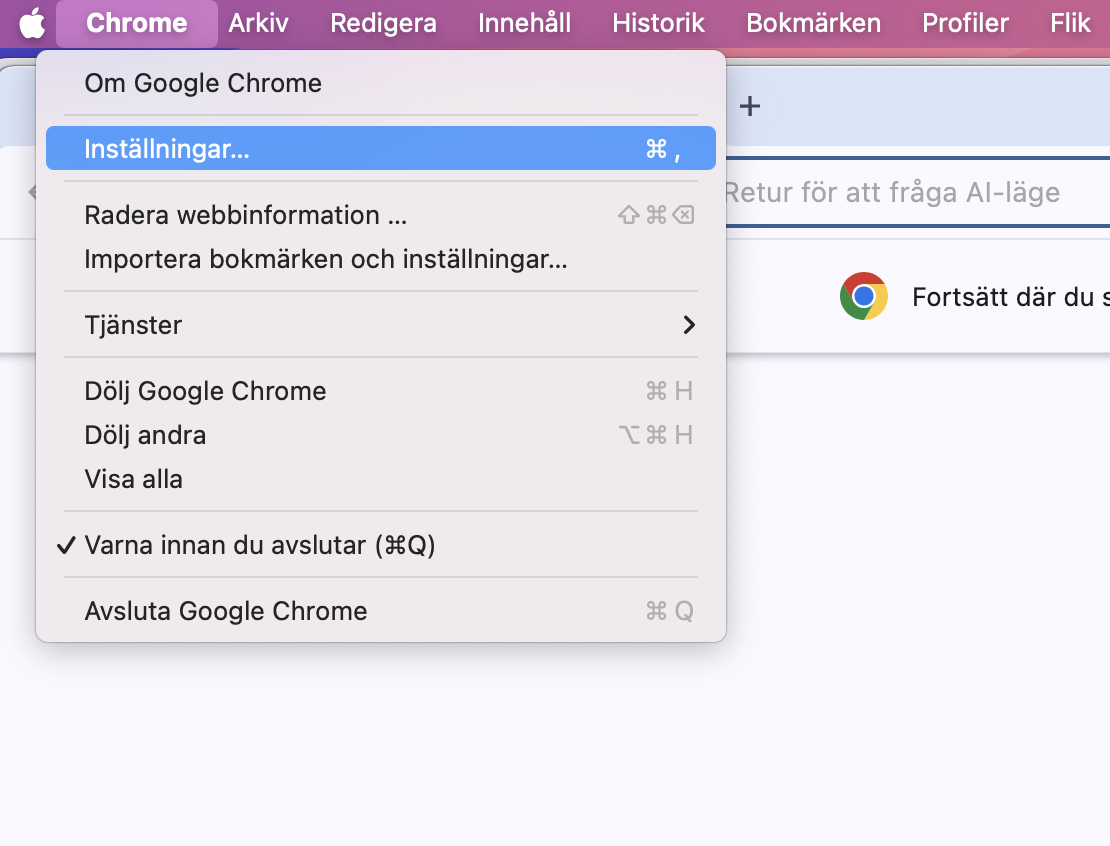
Task: Select Radera webbinformation …
Action: tap(381, 215)
